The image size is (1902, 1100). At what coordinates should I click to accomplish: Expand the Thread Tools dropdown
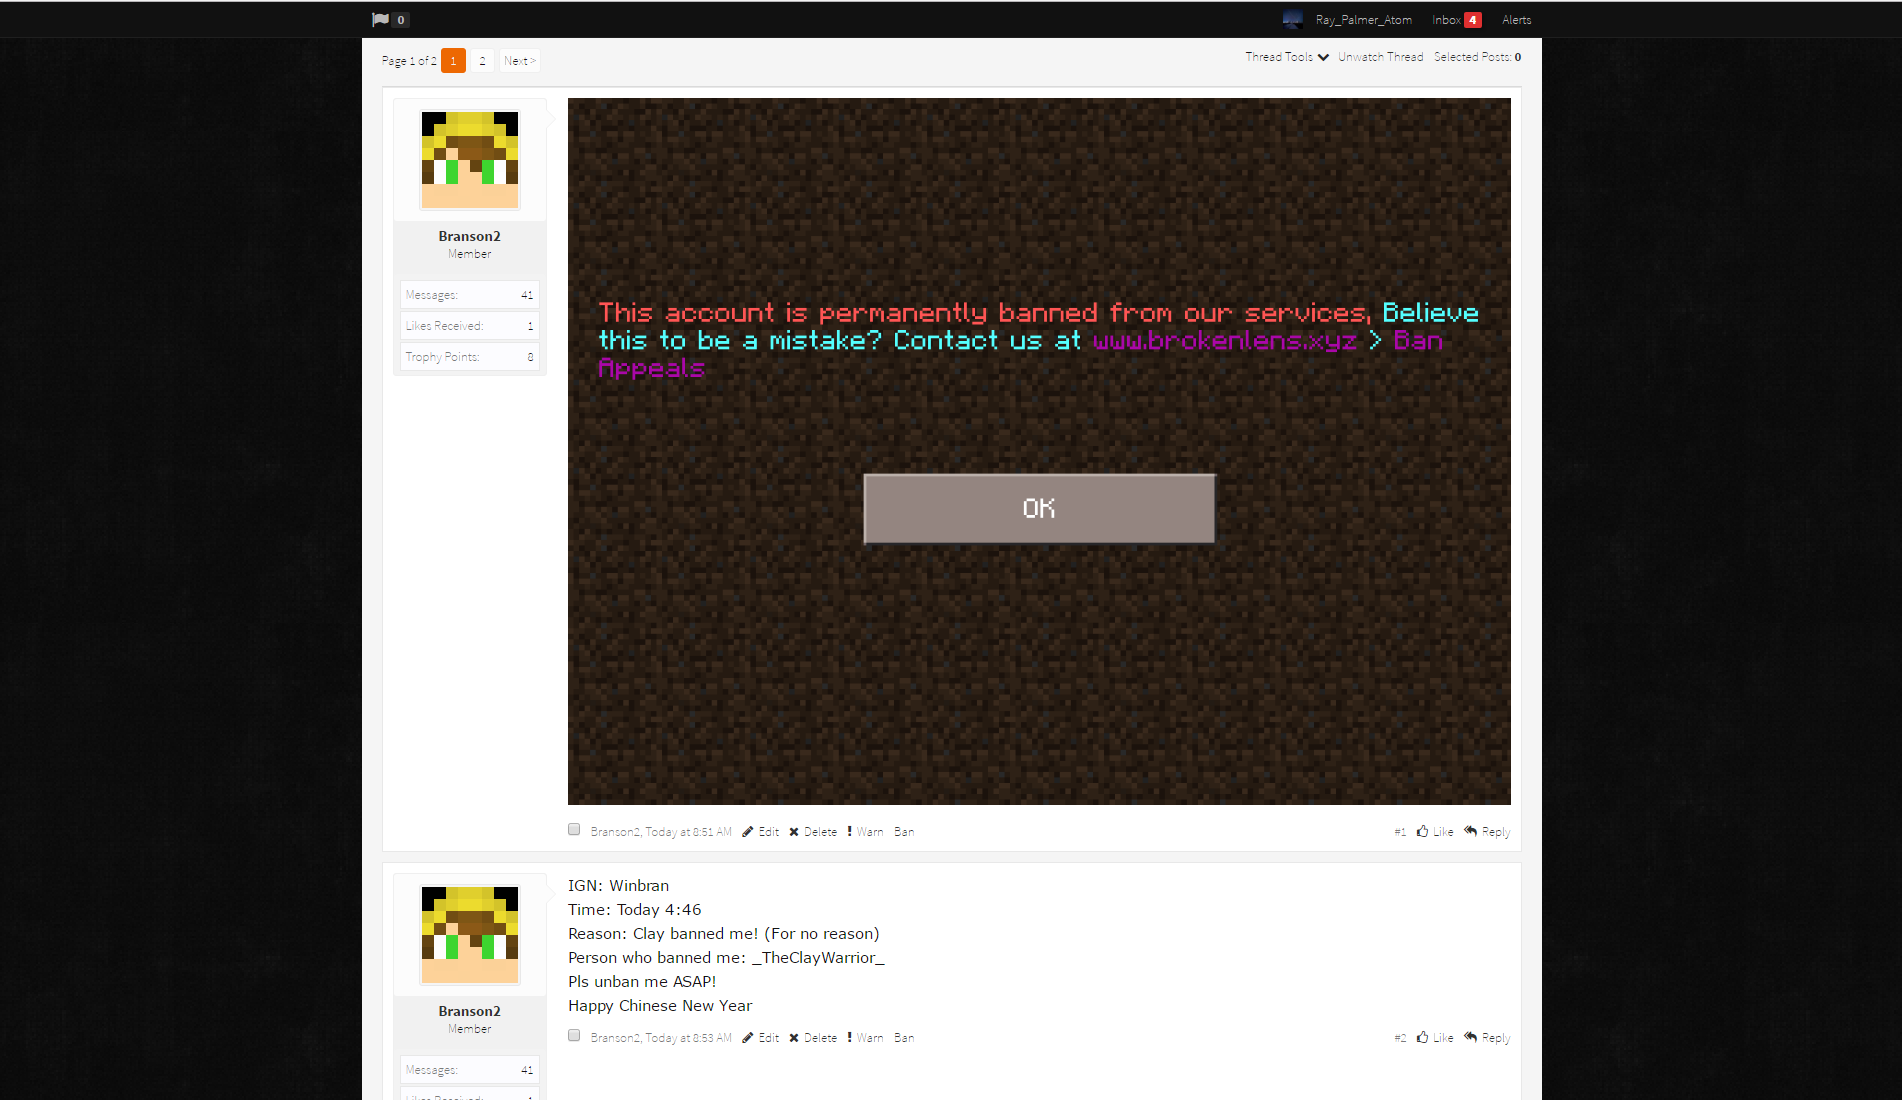pos(1287,57)
